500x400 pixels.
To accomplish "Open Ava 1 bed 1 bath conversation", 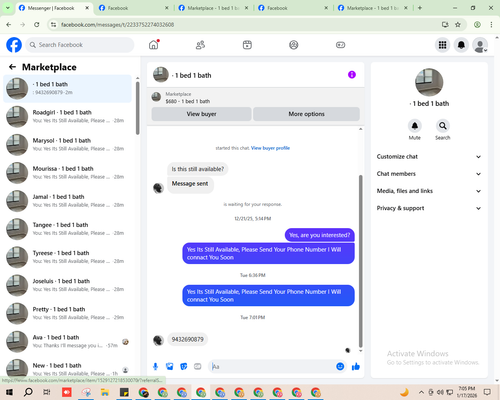I will [x=68, y=341].
